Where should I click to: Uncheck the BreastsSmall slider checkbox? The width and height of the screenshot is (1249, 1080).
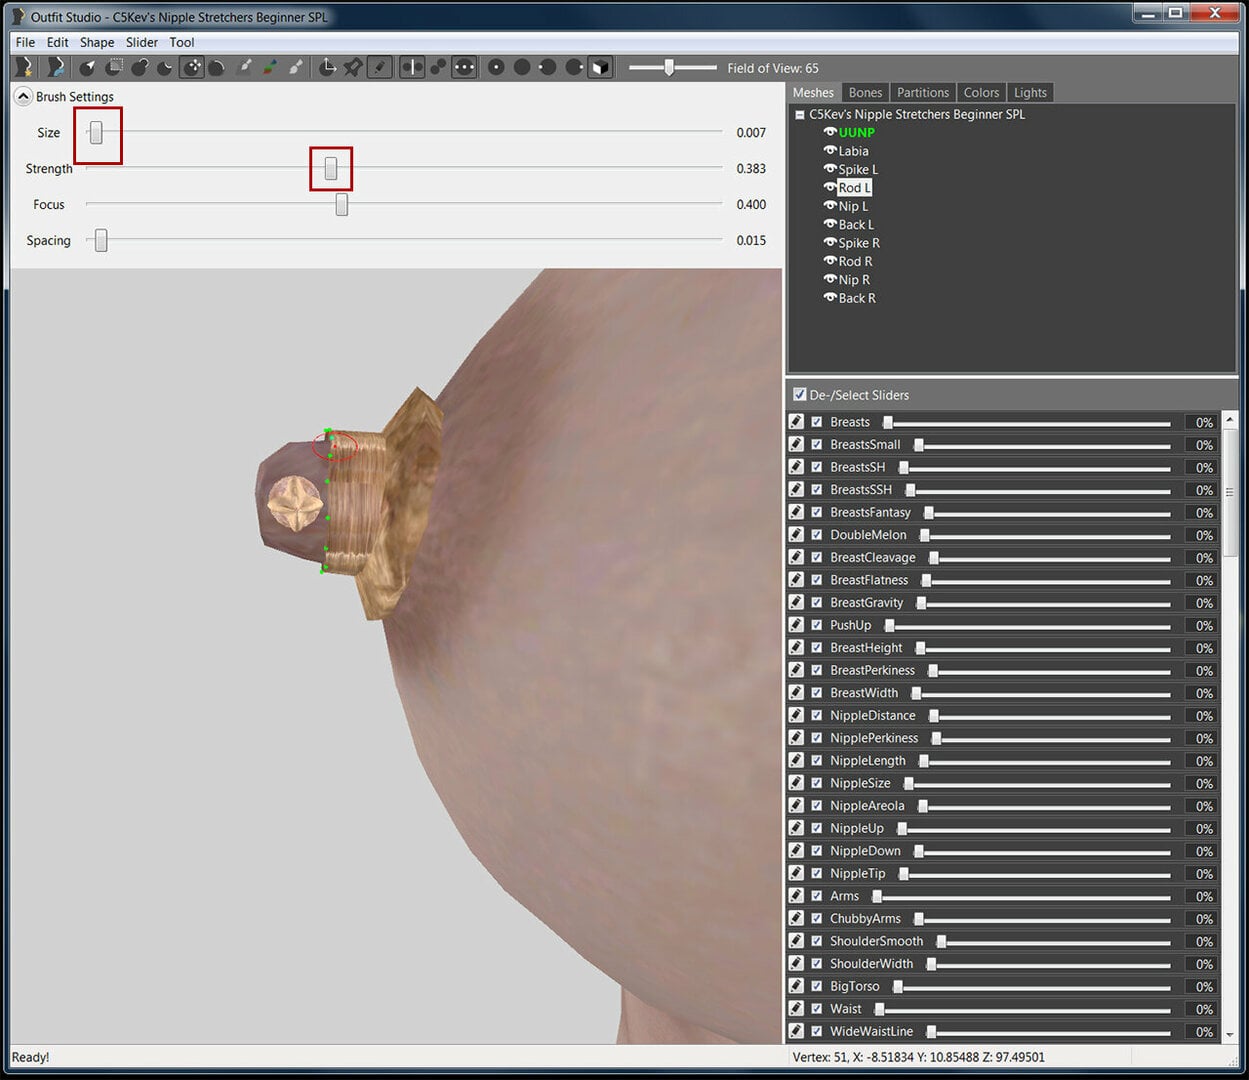pyautogui.click(x=817, y=444)
